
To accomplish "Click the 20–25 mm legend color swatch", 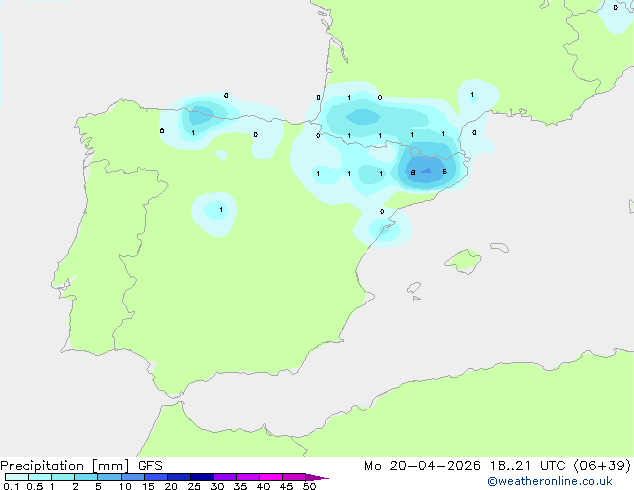I will (179, 477).
